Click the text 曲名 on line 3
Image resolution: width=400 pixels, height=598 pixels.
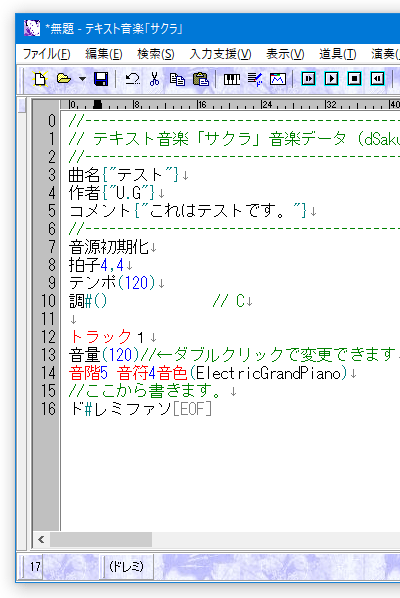point(84,175)
